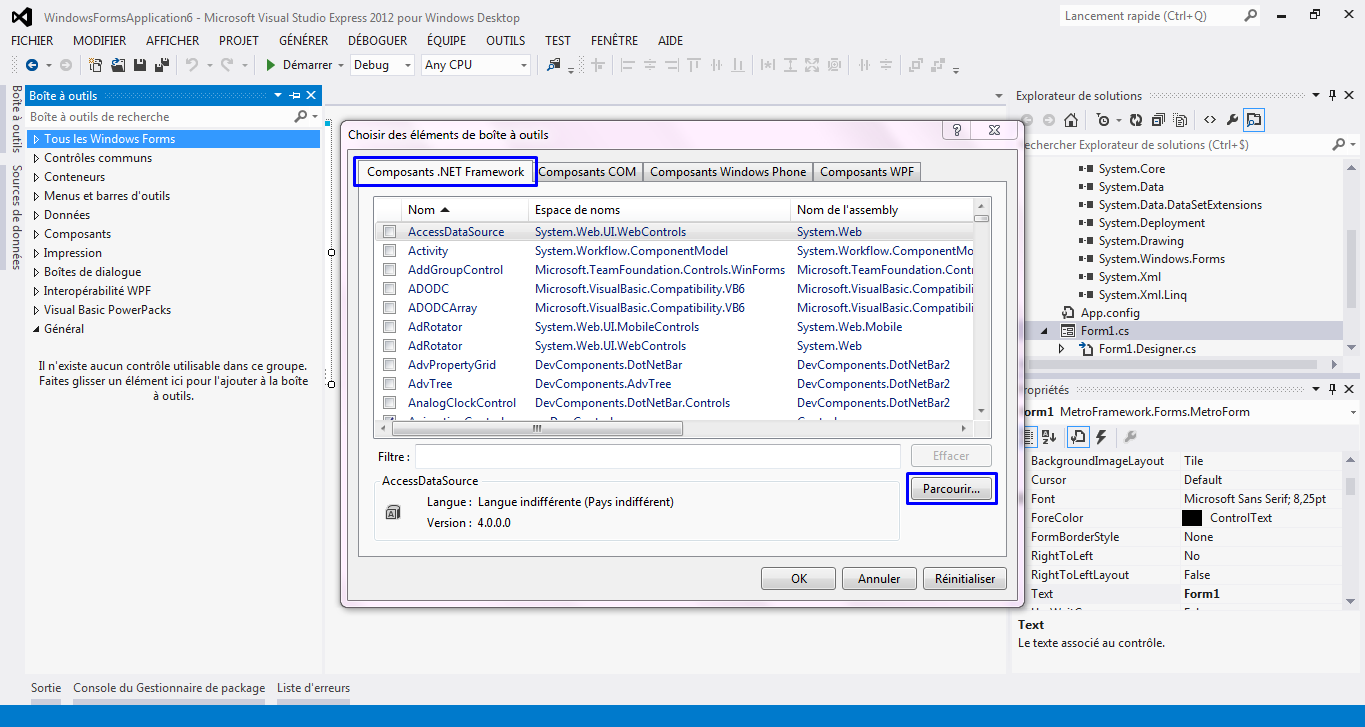Click the pending changes filter clock icon
The image size is (1365, 727).
click(1103, 120)
